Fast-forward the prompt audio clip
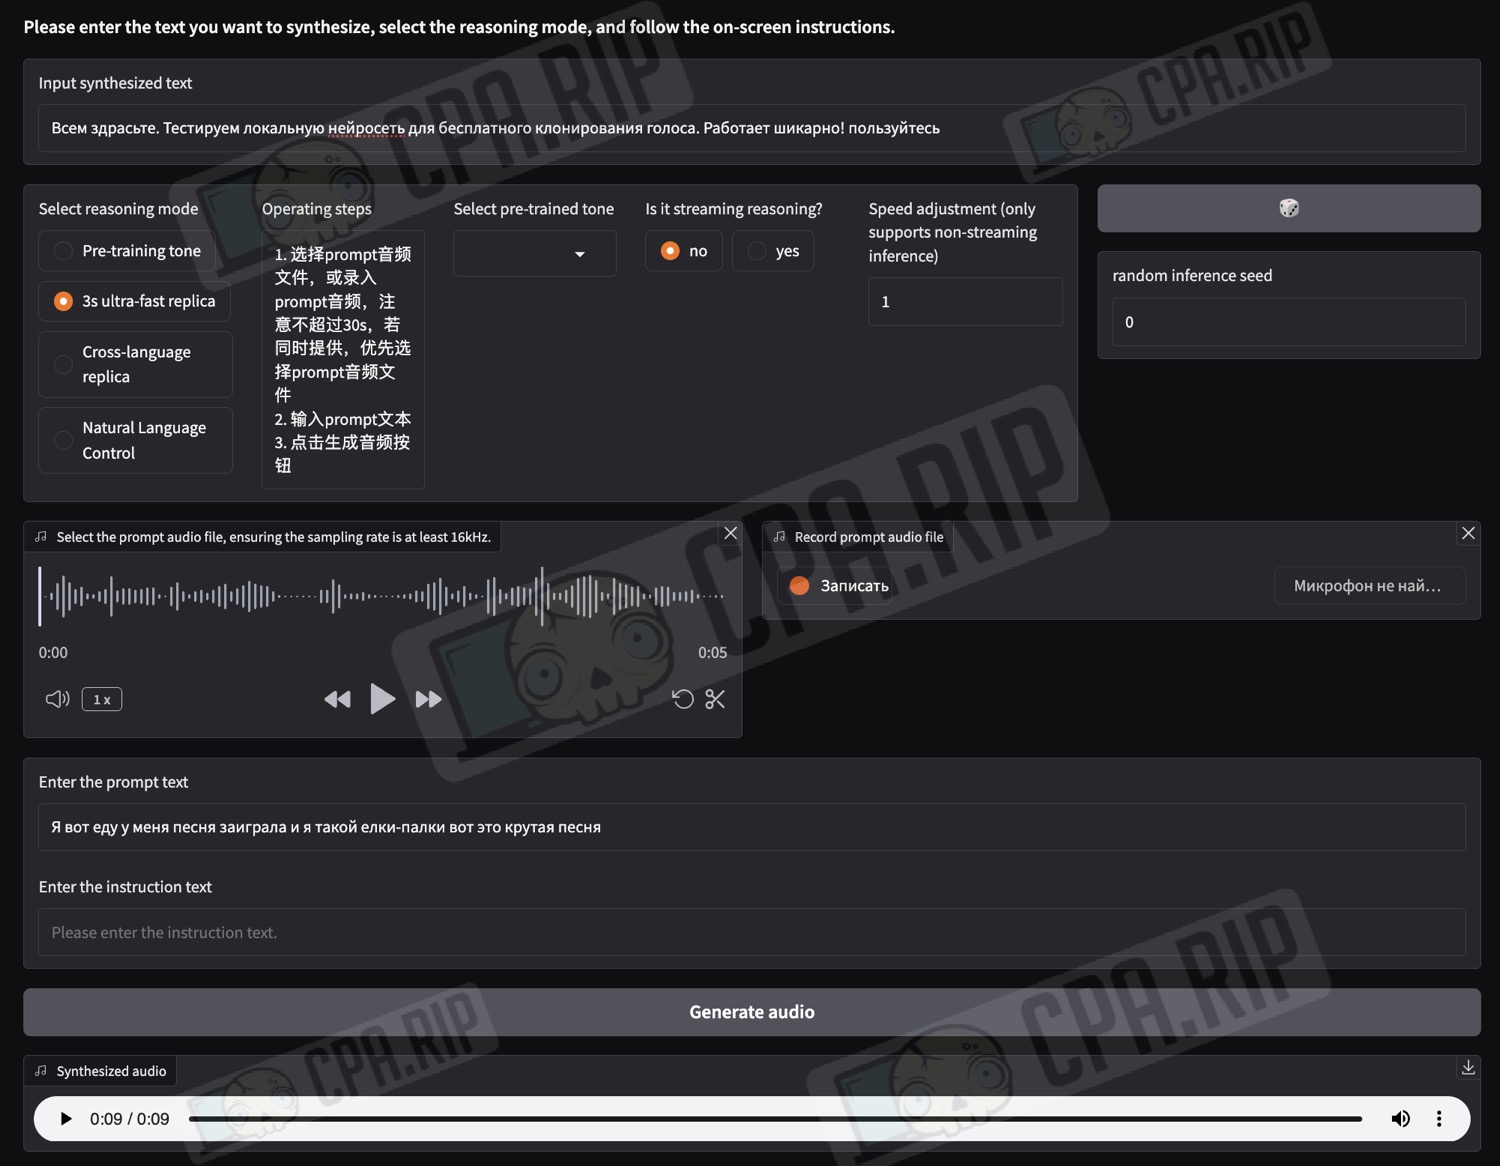The height and width of the screenshot is (1166, 1500). (428, 699)
